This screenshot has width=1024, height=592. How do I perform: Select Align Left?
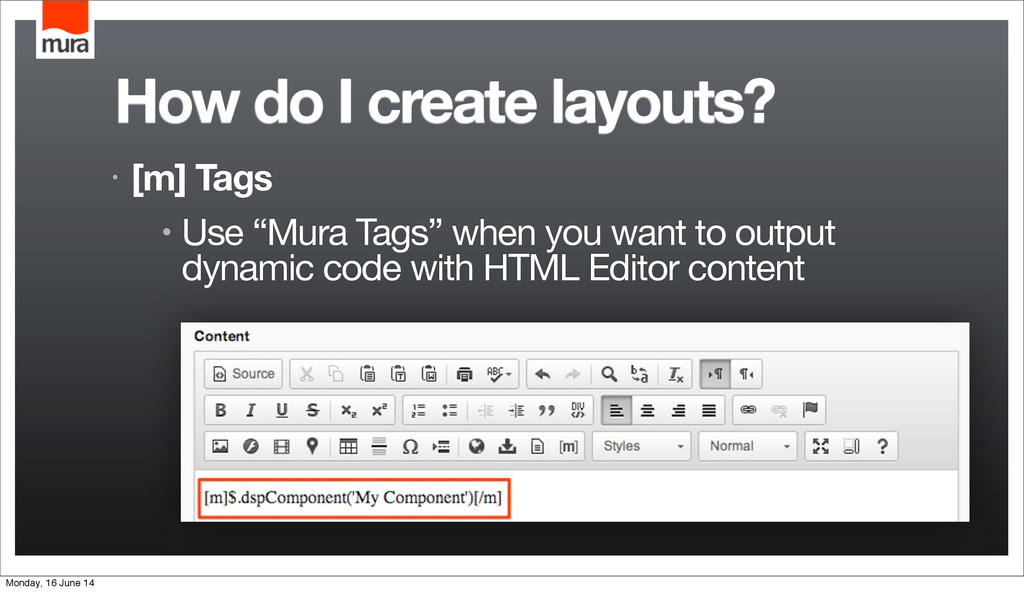(616, 410)
